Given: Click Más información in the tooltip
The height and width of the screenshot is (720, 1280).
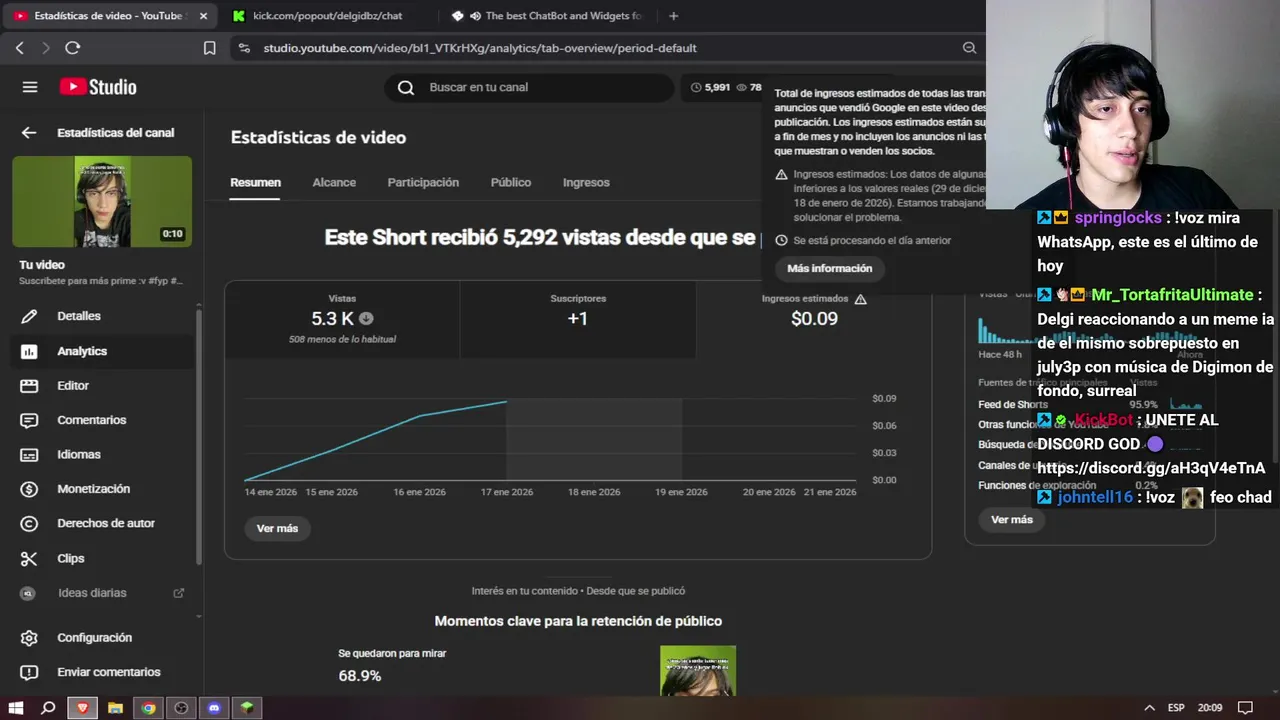Looking at the screenshot, I should click(x=829, y=268).
